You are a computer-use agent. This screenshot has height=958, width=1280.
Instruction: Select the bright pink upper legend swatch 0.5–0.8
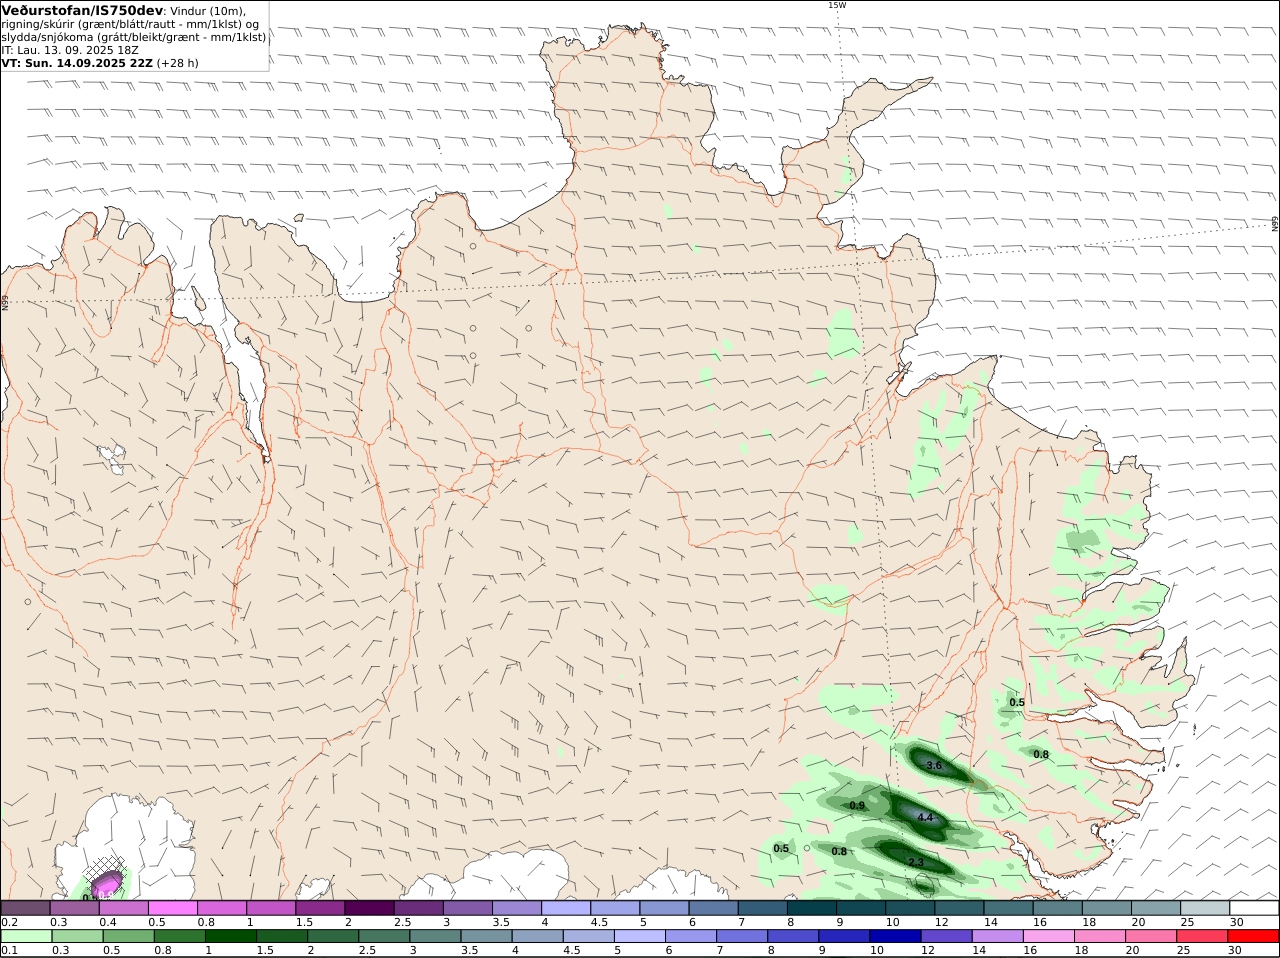173,907
